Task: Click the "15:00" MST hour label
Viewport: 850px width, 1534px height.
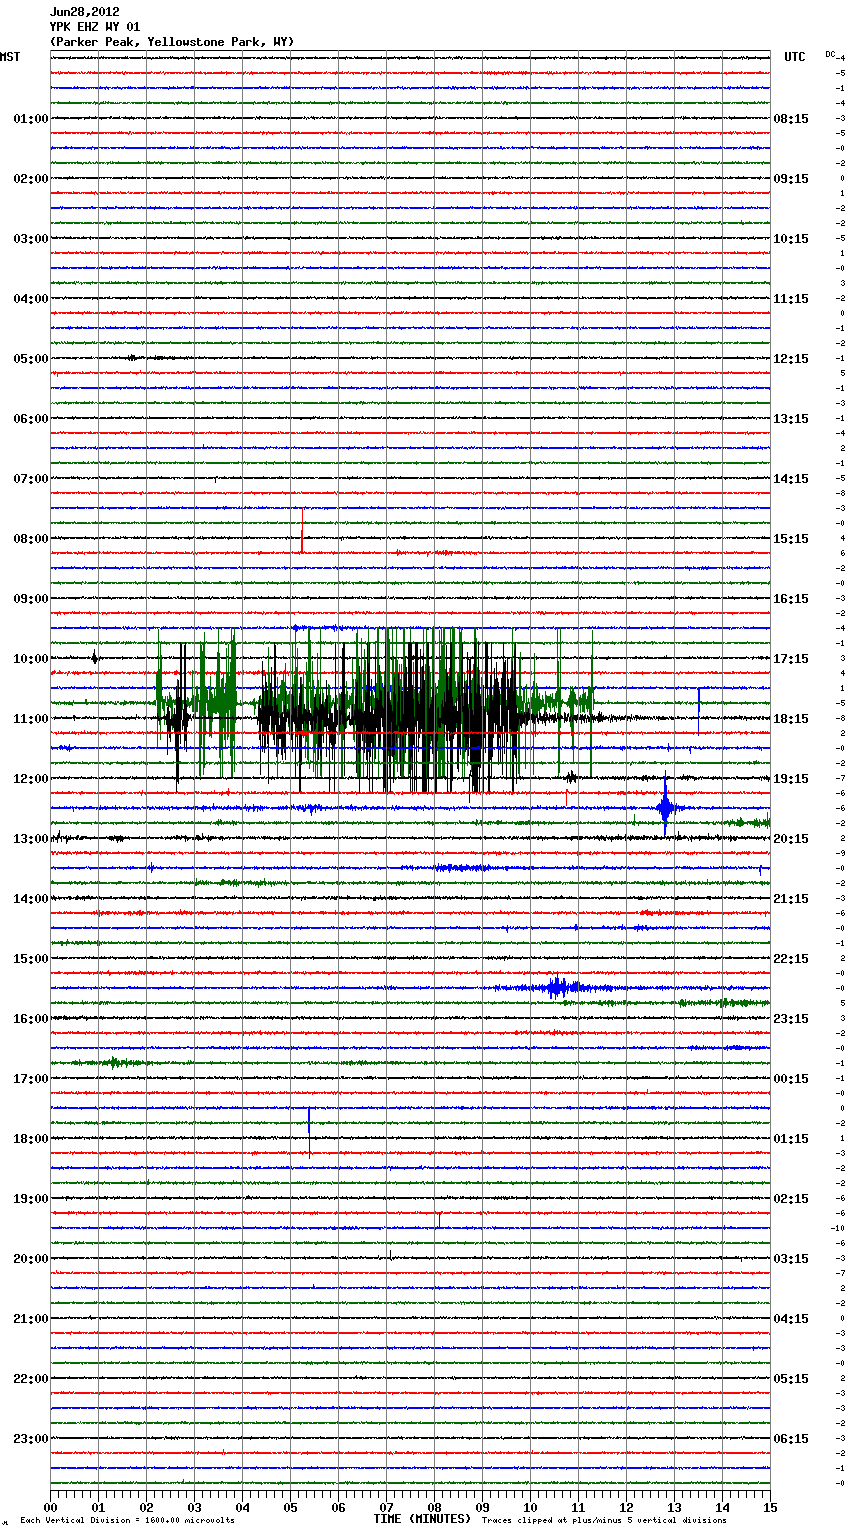Action: point(31,959)
